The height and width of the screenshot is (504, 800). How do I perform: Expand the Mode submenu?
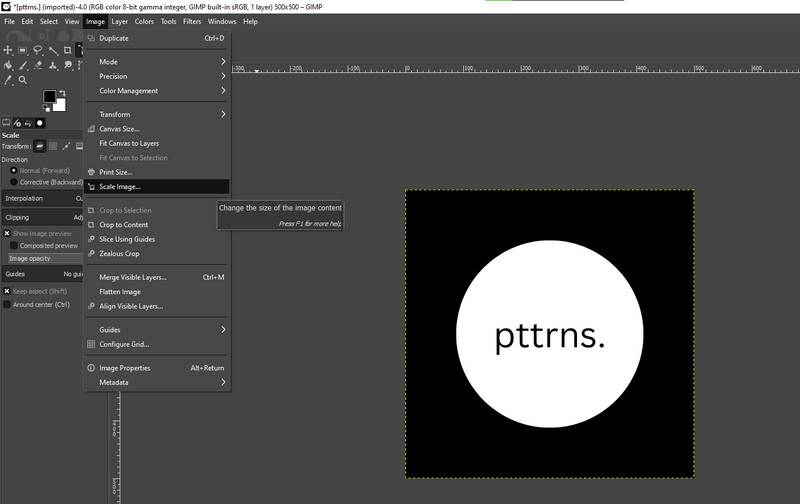[x=157, y=62]
